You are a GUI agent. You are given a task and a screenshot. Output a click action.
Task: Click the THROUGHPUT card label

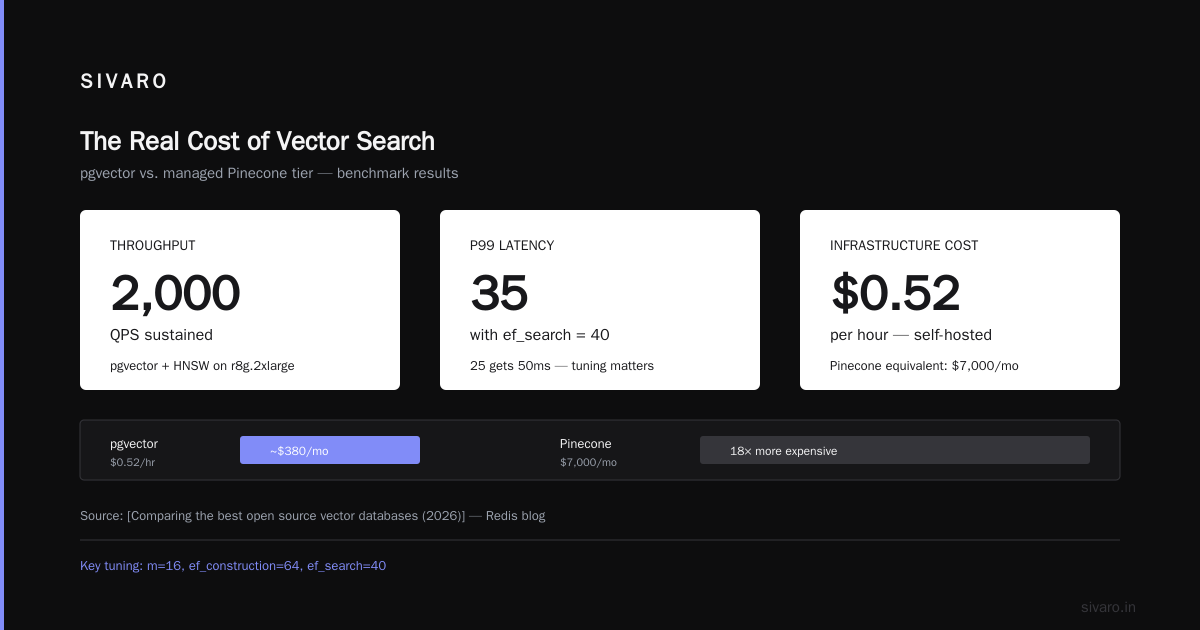153,245
